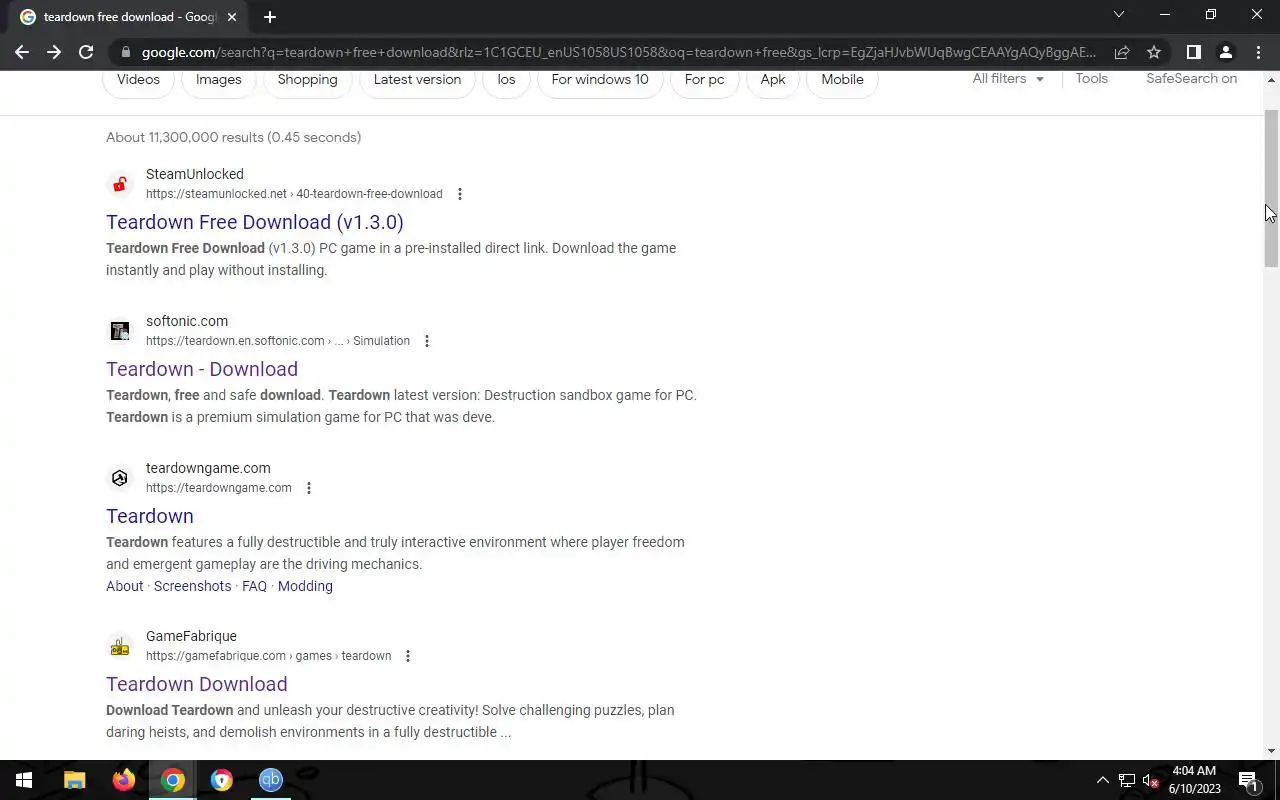
Task: Click the scrollbar up arrow
Action: [x=1272, y=79]
